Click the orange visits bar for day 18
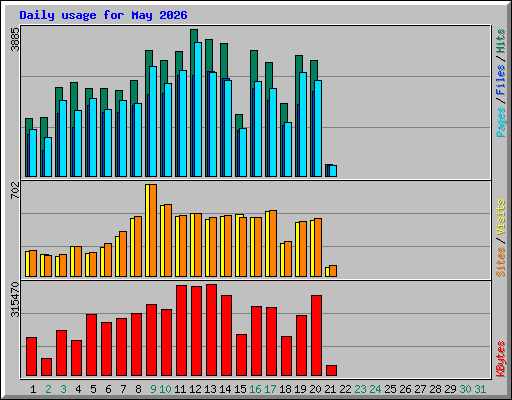The width and height of the screenshot is (512, 400). click(288, 259)
